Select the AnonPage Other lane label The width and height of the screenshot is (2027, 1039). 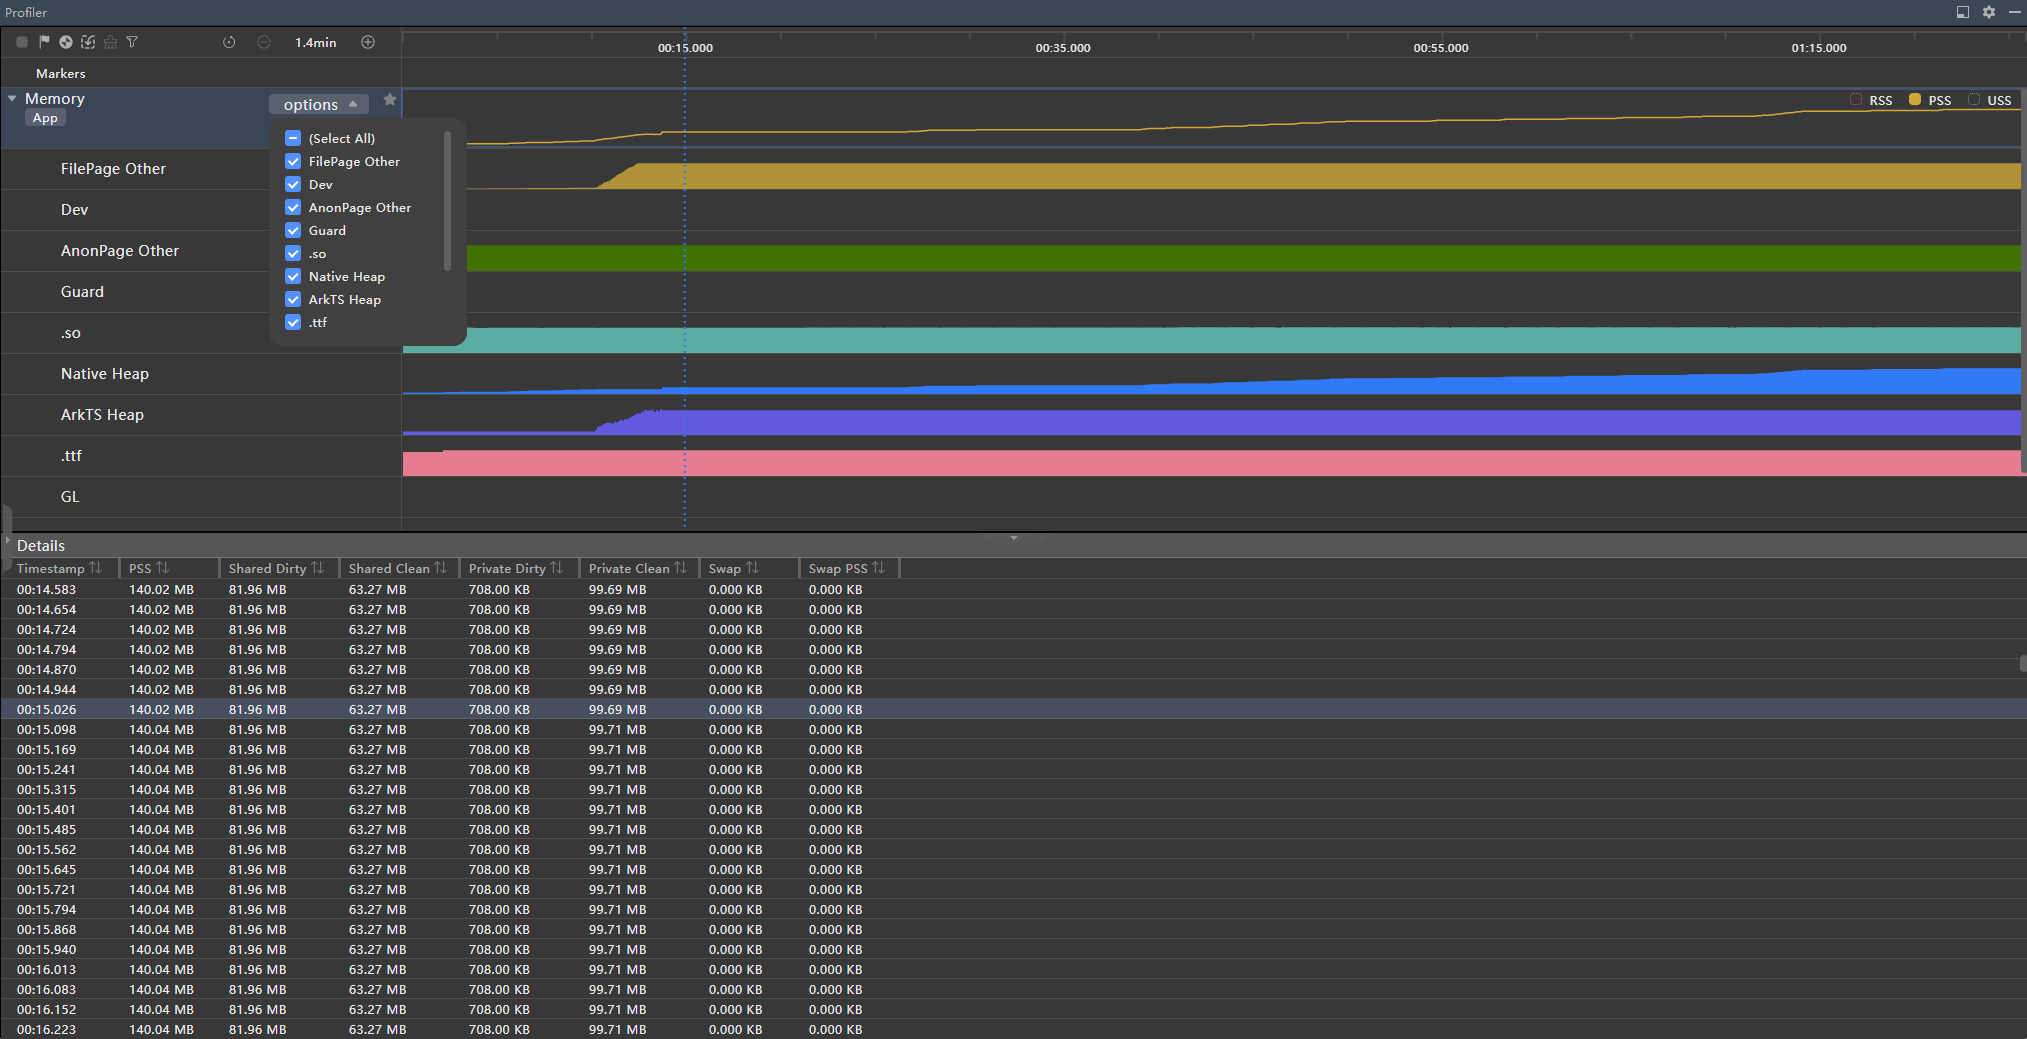tap(120, 251)
